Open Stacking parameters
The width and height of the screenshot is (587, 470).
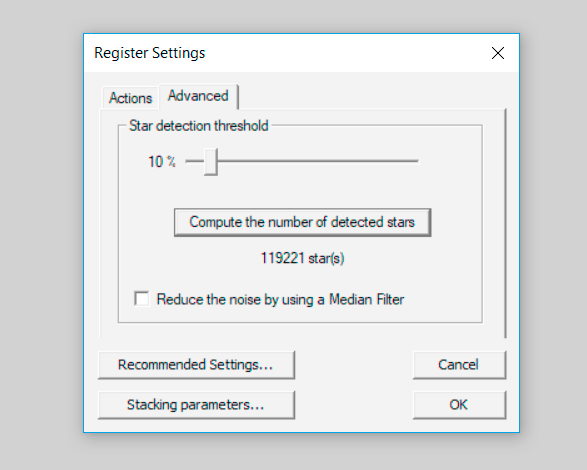tap(196, 405)
